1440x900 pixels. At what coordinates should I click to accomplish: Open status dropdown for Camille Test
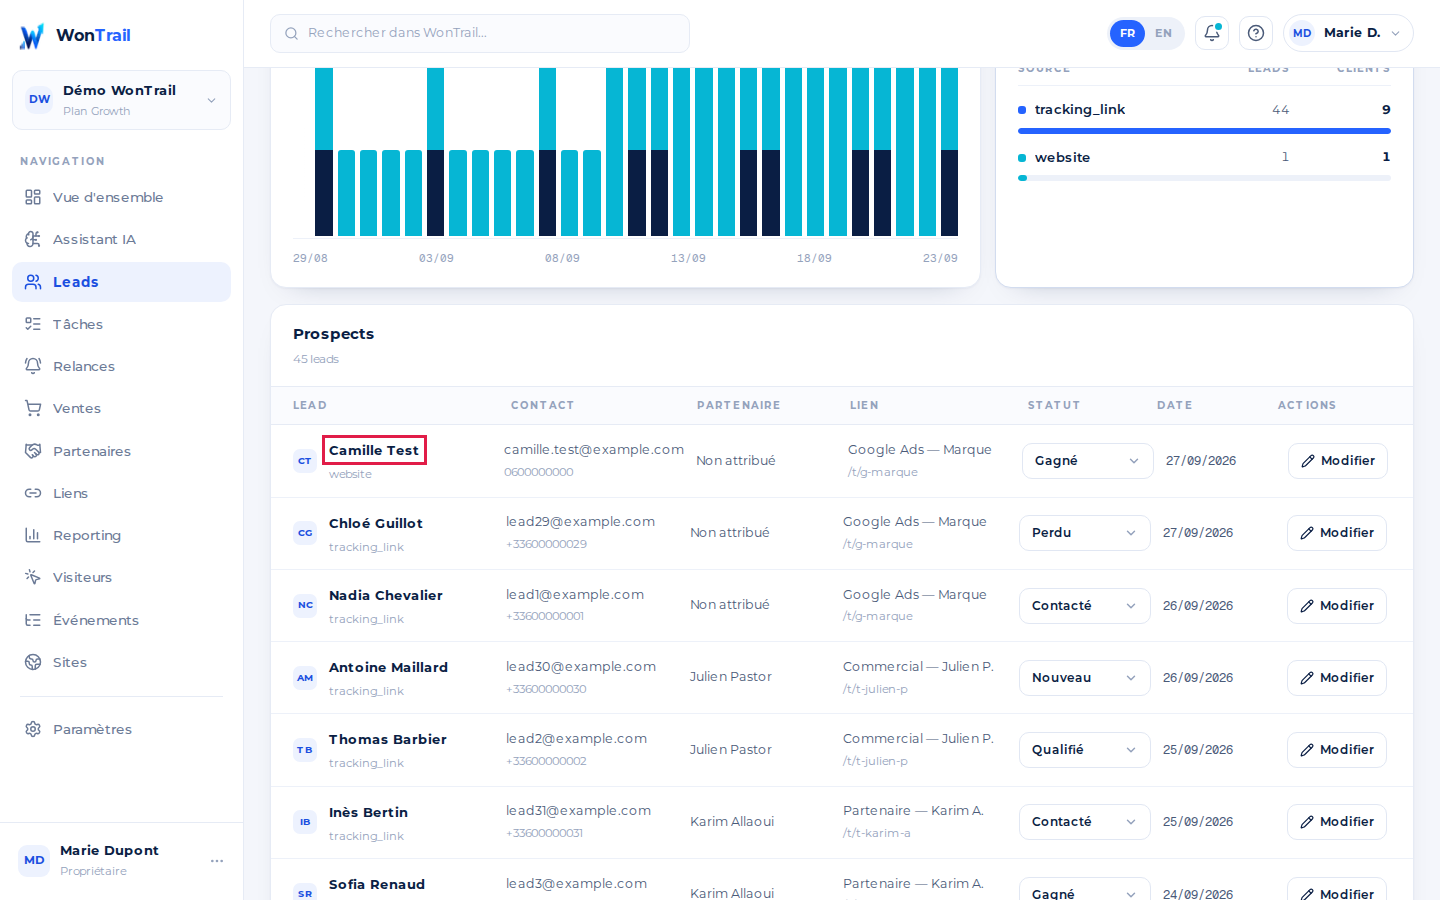1087,461
